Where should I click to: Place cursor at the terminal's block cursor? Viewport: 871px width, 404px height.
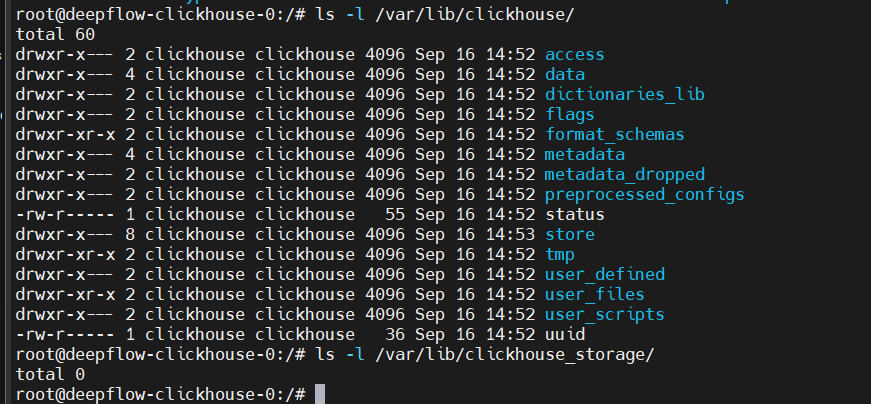(x=320, y=394)
